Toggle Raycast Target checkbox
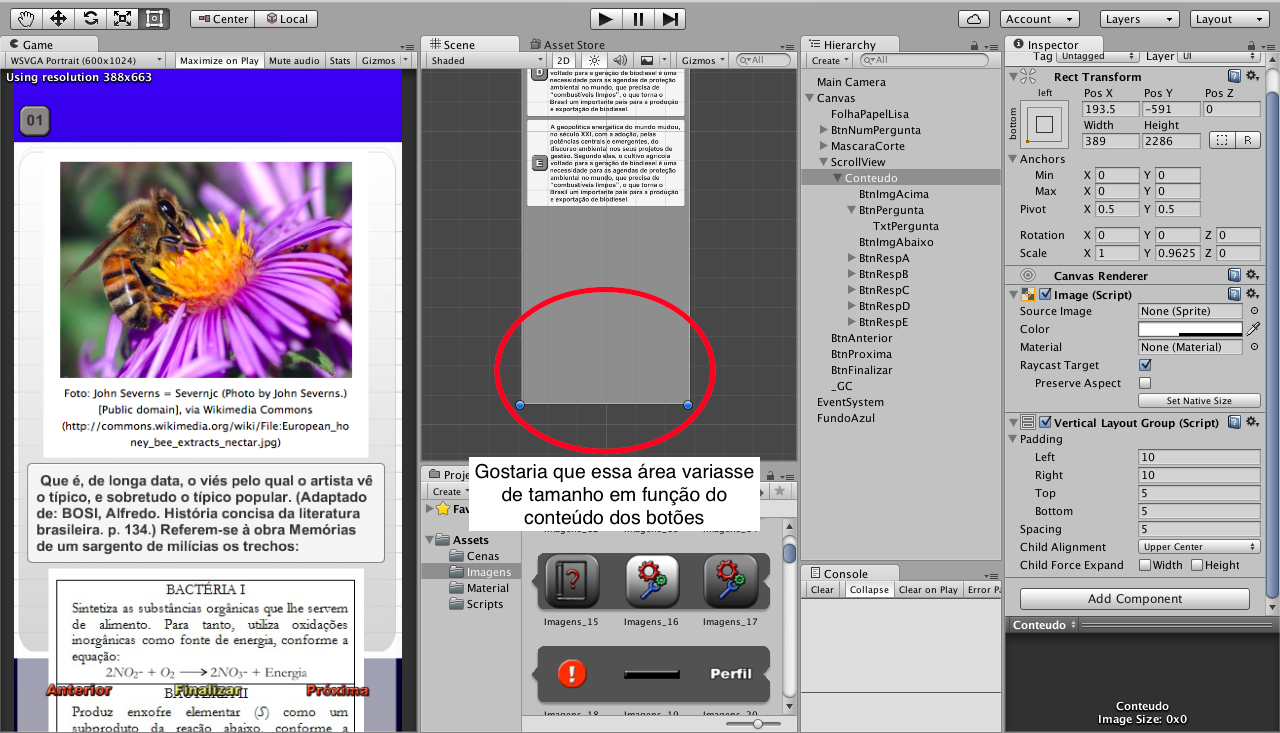This screenshot has width=1280, height=733. click(x=1146, y=365)
